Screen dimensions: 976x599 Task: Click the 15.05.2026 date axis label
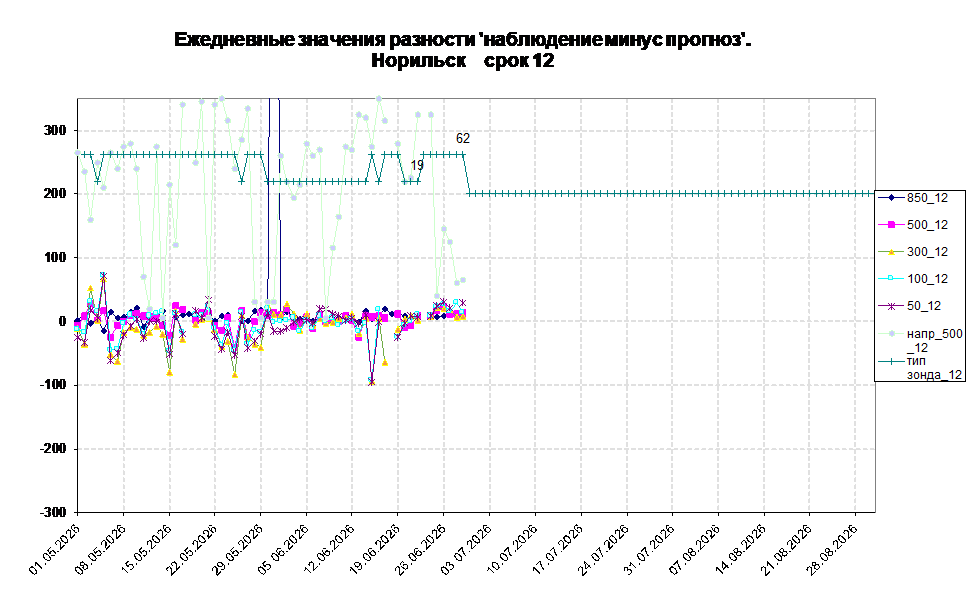(146, 549)
